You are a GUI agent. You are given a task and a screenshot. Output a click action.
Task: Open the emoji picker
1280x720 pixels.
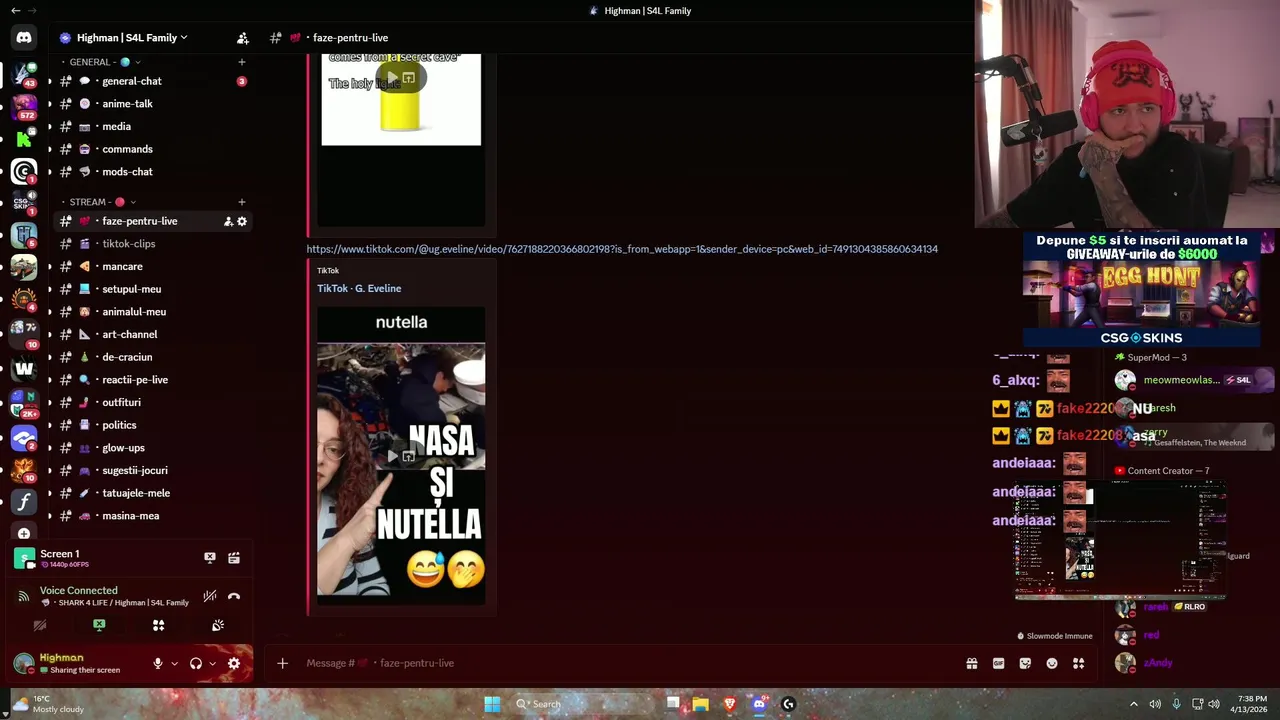(x=1052, y=663)
